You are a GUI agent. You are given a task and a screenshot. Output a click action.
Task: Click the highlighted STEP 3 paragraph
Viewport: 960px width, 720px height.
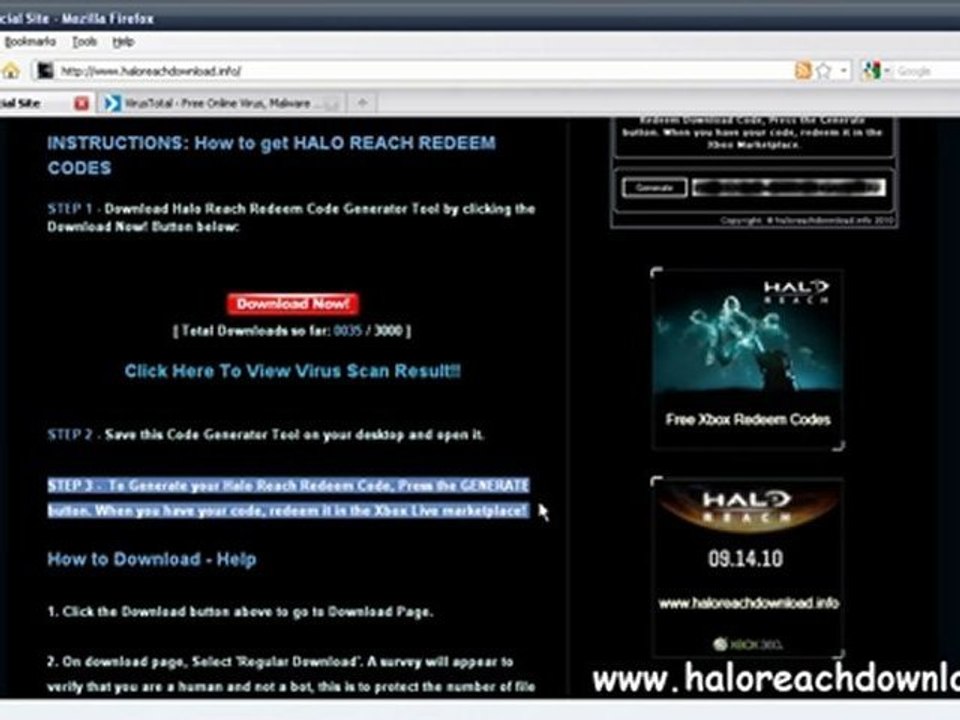pyautogui.click(x=288, y=498)
